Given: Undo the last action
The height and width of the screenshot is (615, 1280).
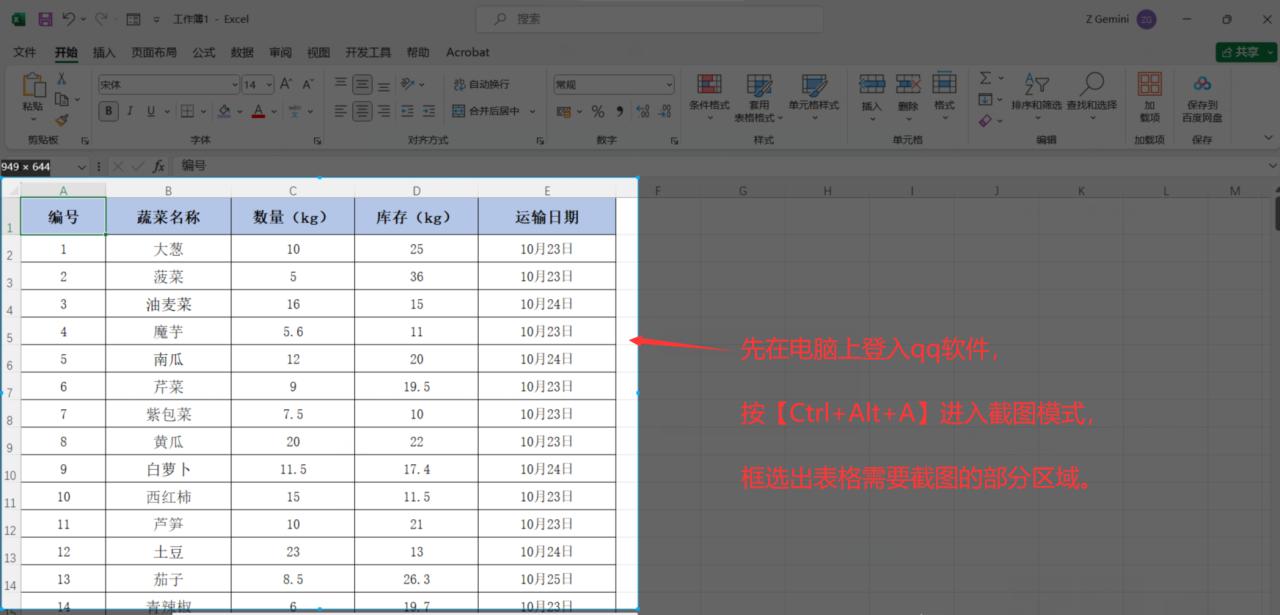Looking at the screenshot, I should (69, 19).
